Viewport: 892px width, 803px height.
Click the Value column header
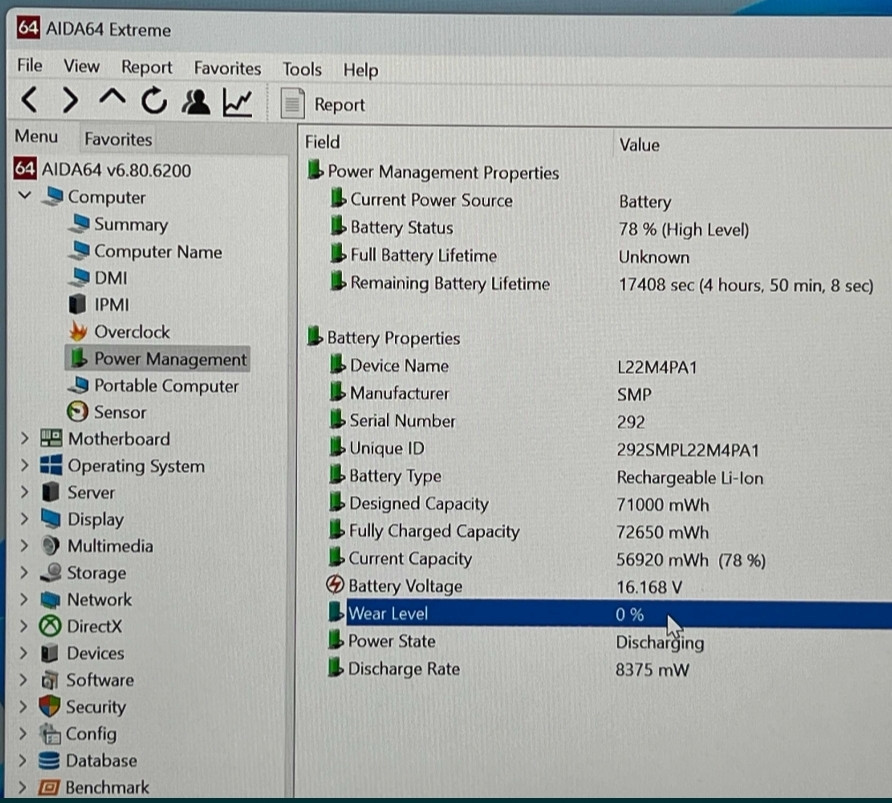click(x=639, y=144)
